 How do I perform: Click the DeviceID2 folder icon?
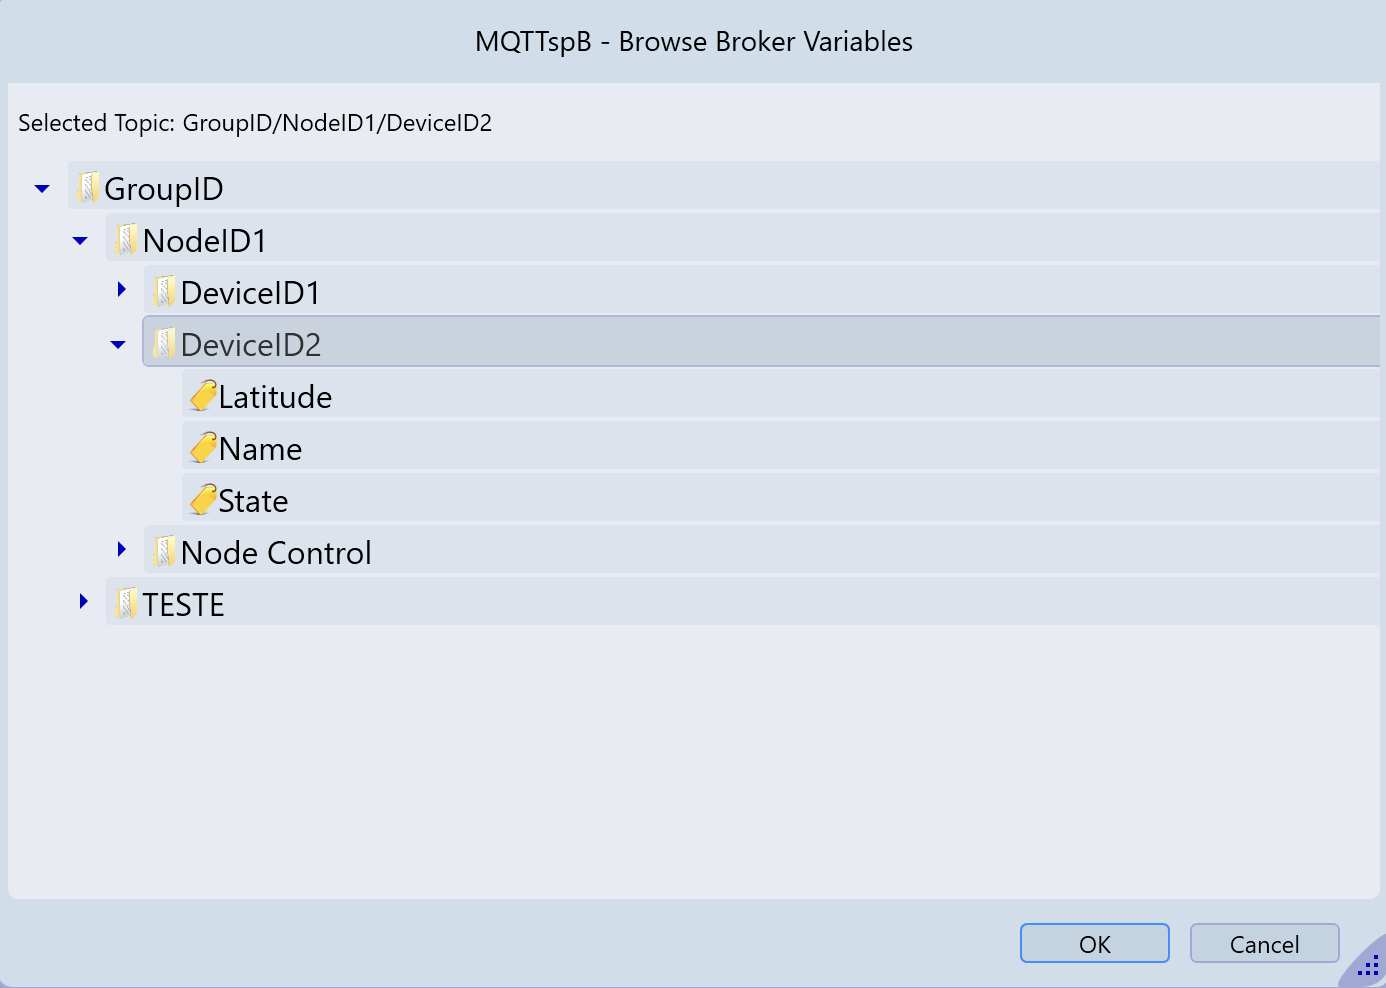164,343
